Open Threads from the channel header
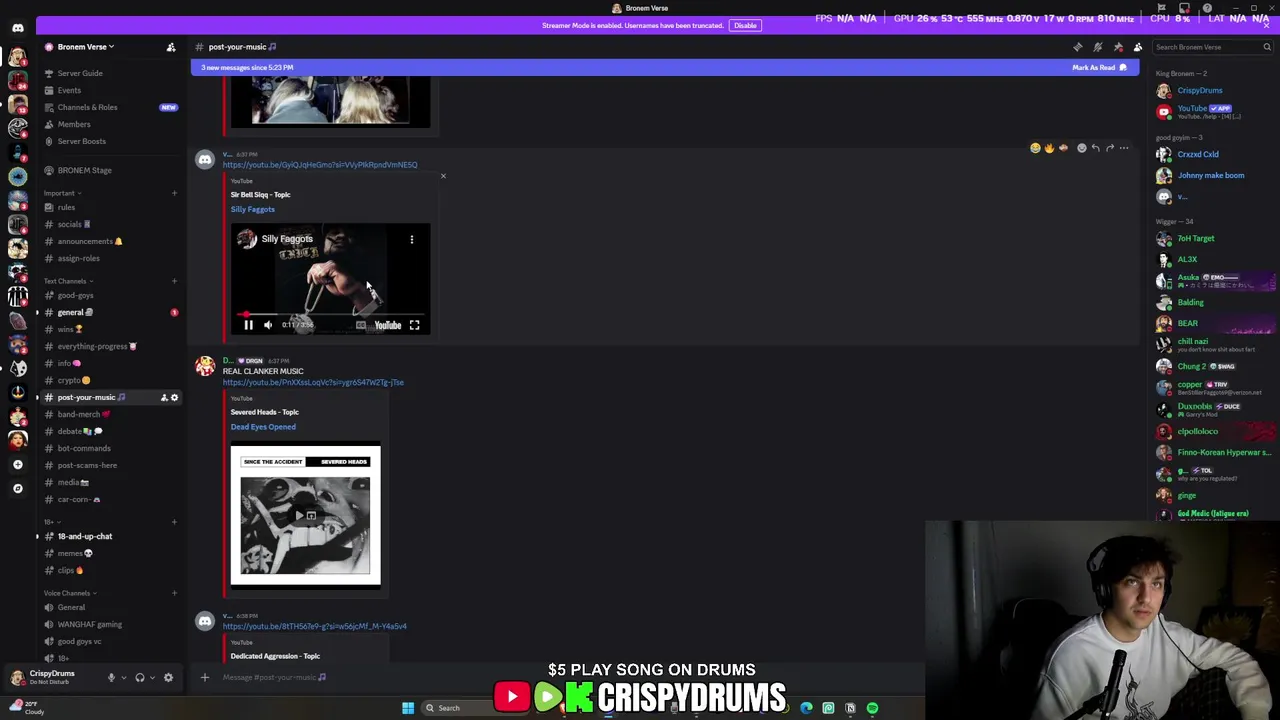Viewport: 1280px width, 720px height. click(x=1078, y=47)
